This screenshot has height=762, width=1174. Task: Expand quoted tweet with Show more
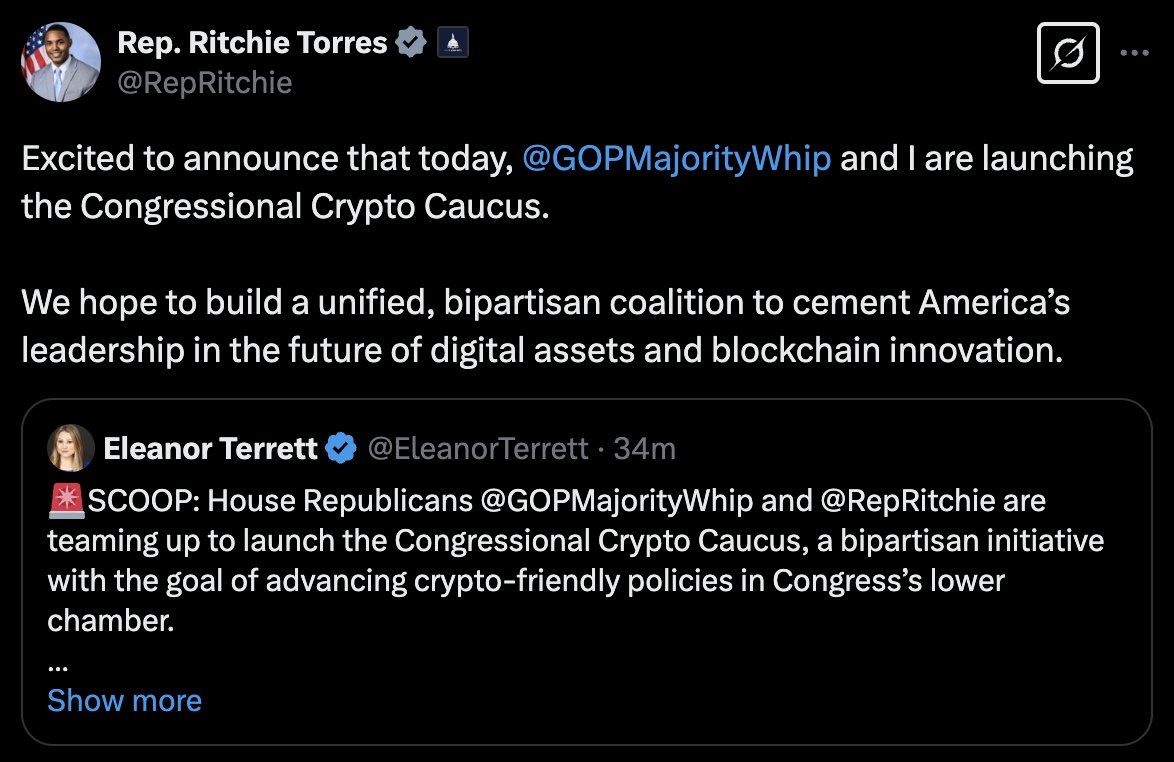124,701
